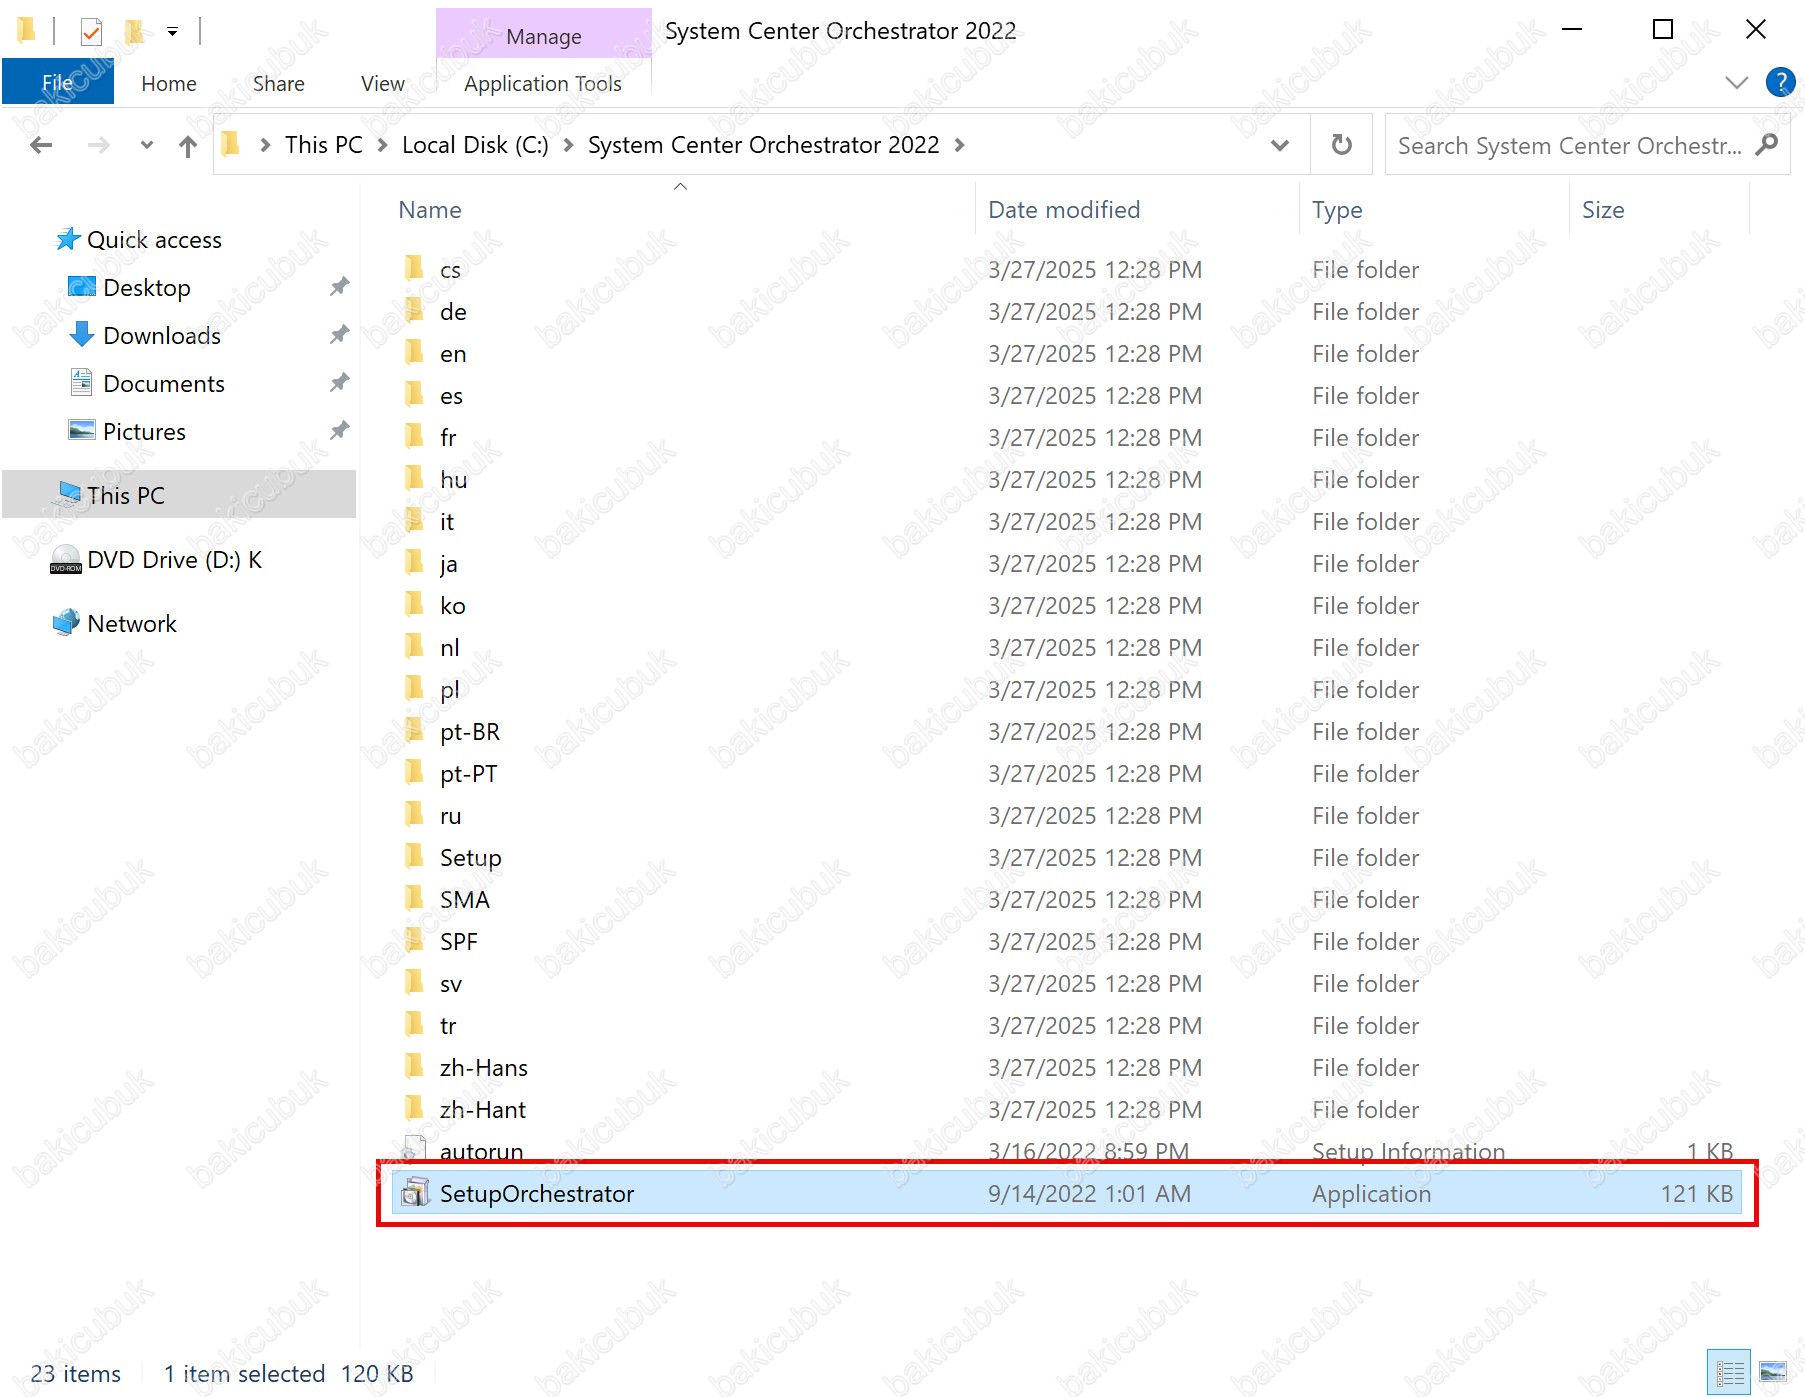Click Local Disk (C:) in the breadcrumb
The width and height of the screenshot is (1805, 1397).
475,145
